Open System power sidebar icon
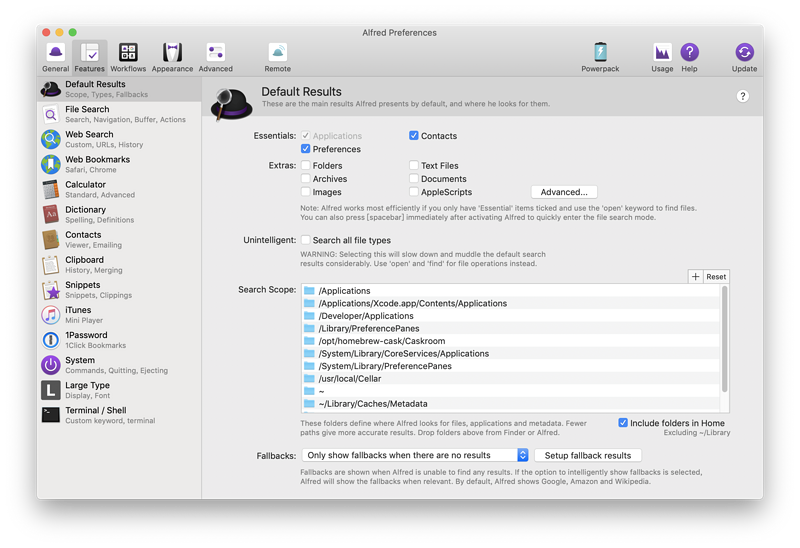The height and width of the screenshot is (548, 800). click(51, 365)
